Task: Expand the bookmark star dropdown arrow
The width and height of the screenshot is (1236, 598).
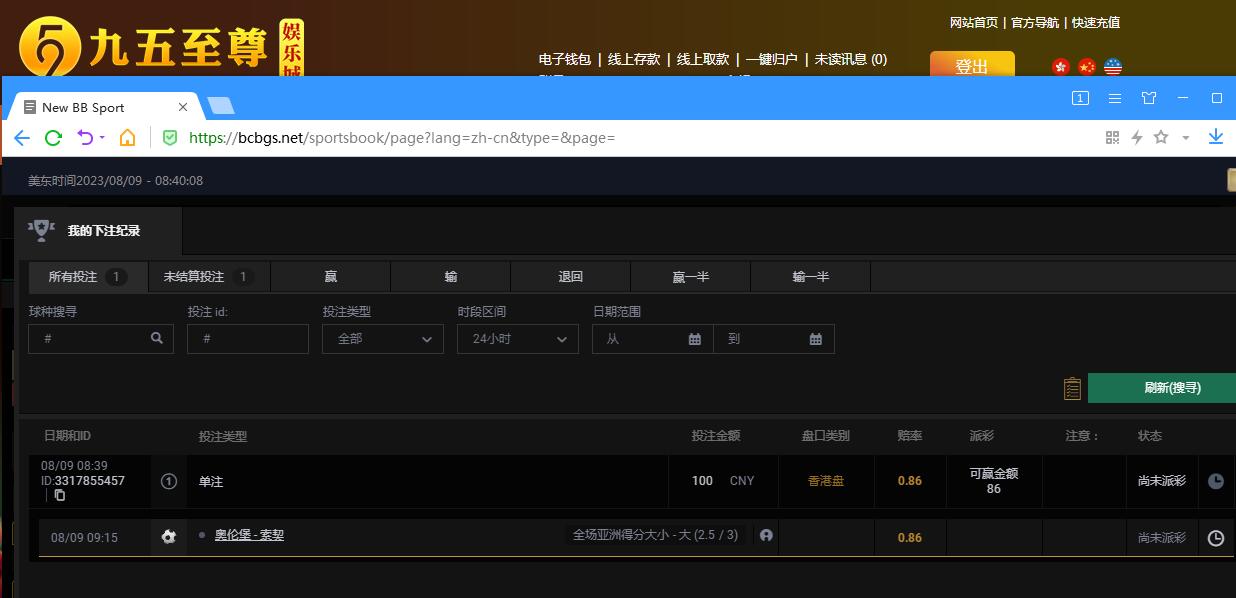Action: 1186,138
